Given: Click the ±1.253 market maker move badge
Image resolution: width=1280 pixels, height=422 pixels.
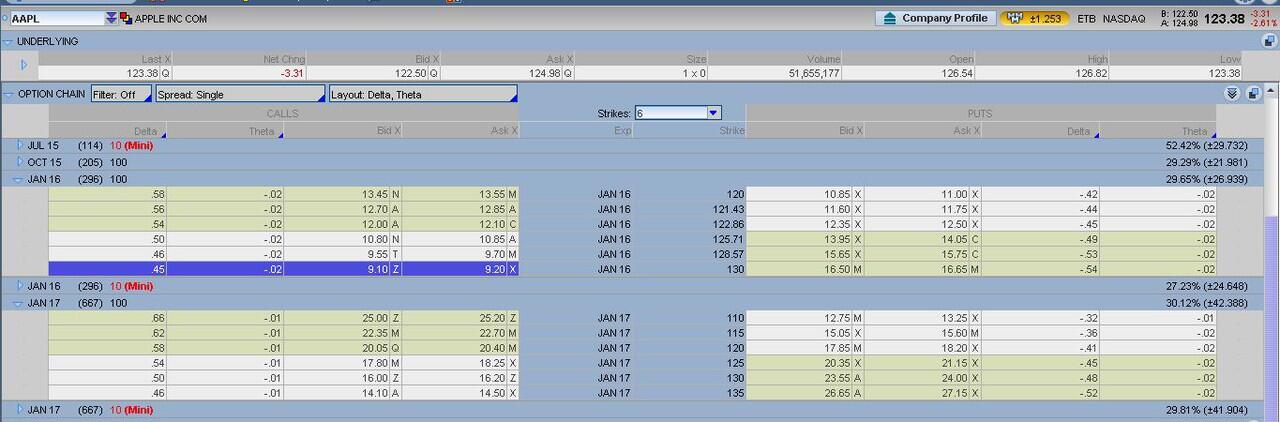Looking at the screenshot, I should coord(1035,18).
